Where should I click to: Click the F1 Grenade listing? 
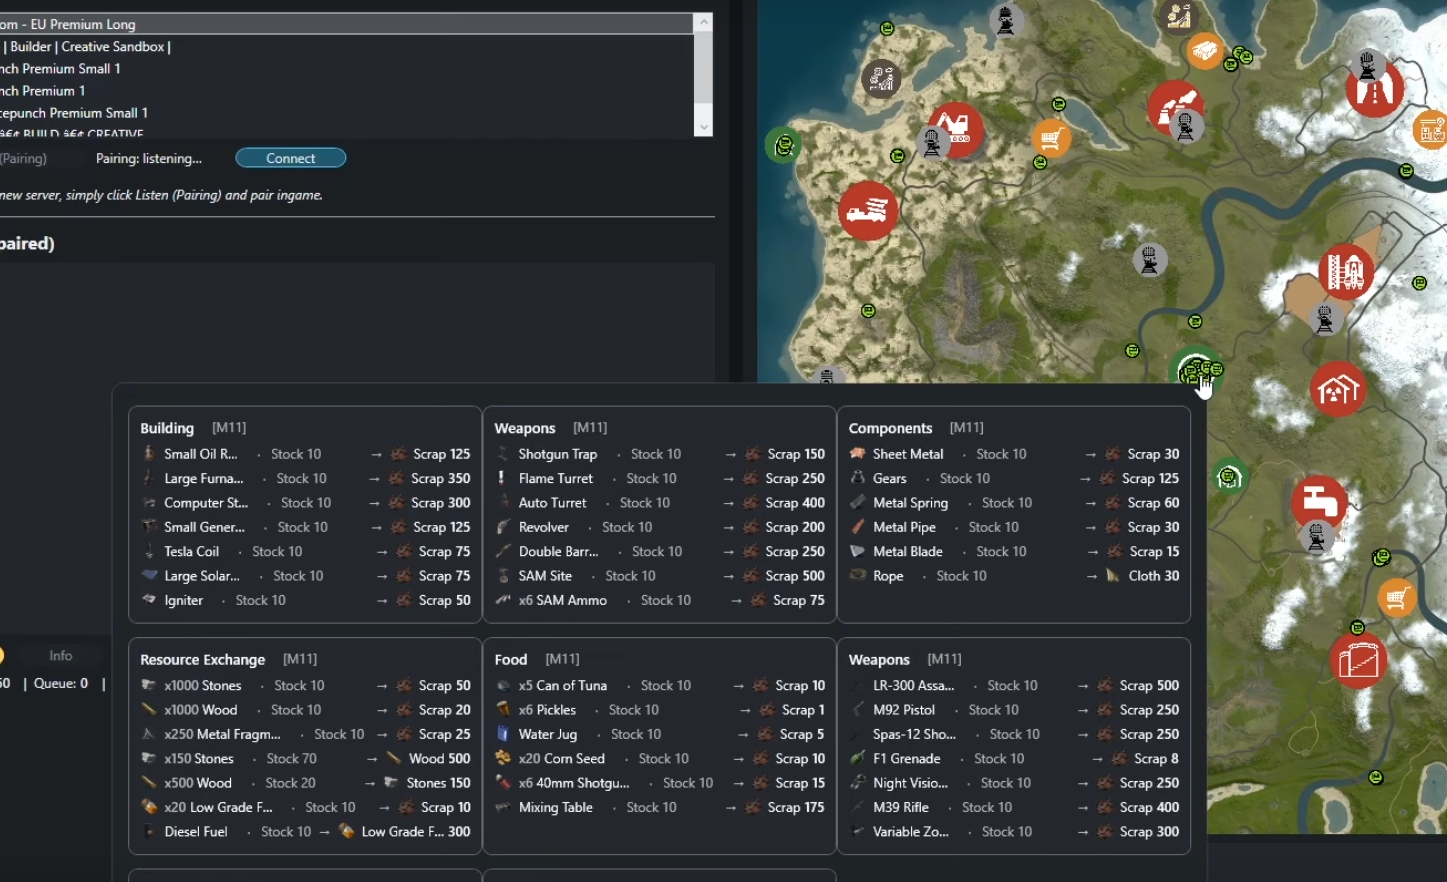1014,758
